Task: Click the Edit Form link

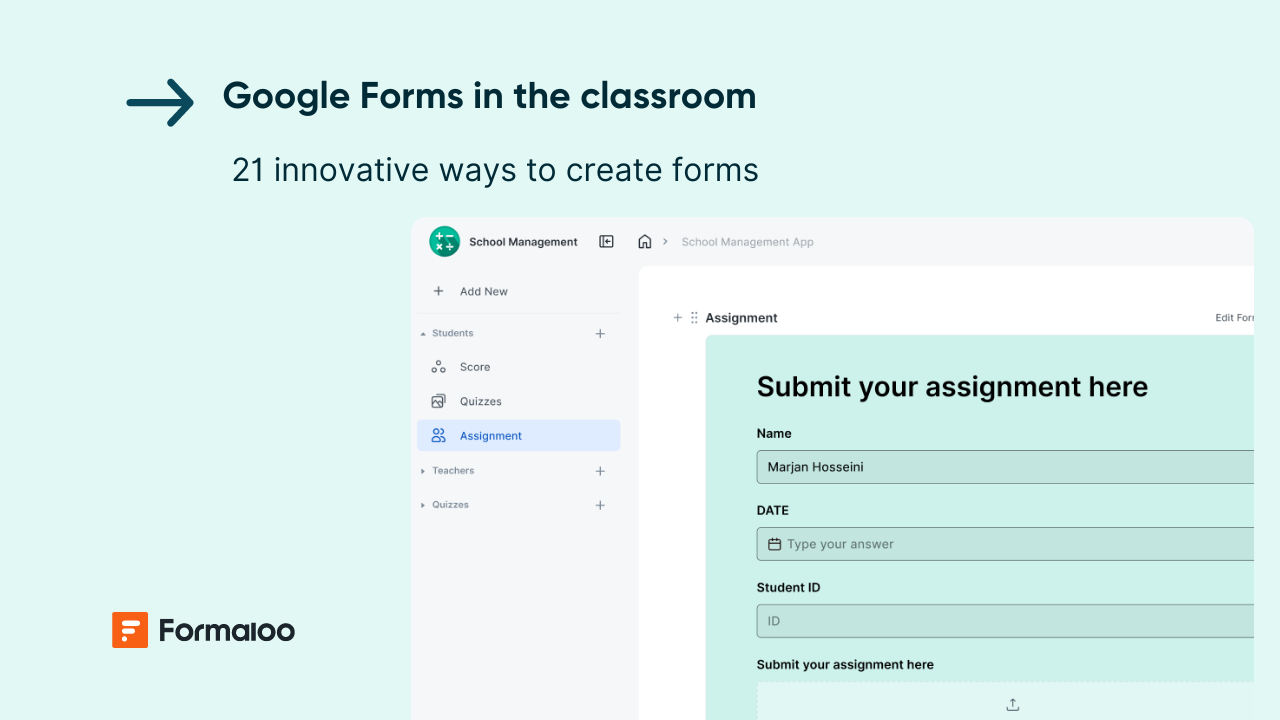Action: coord(1234,318)
